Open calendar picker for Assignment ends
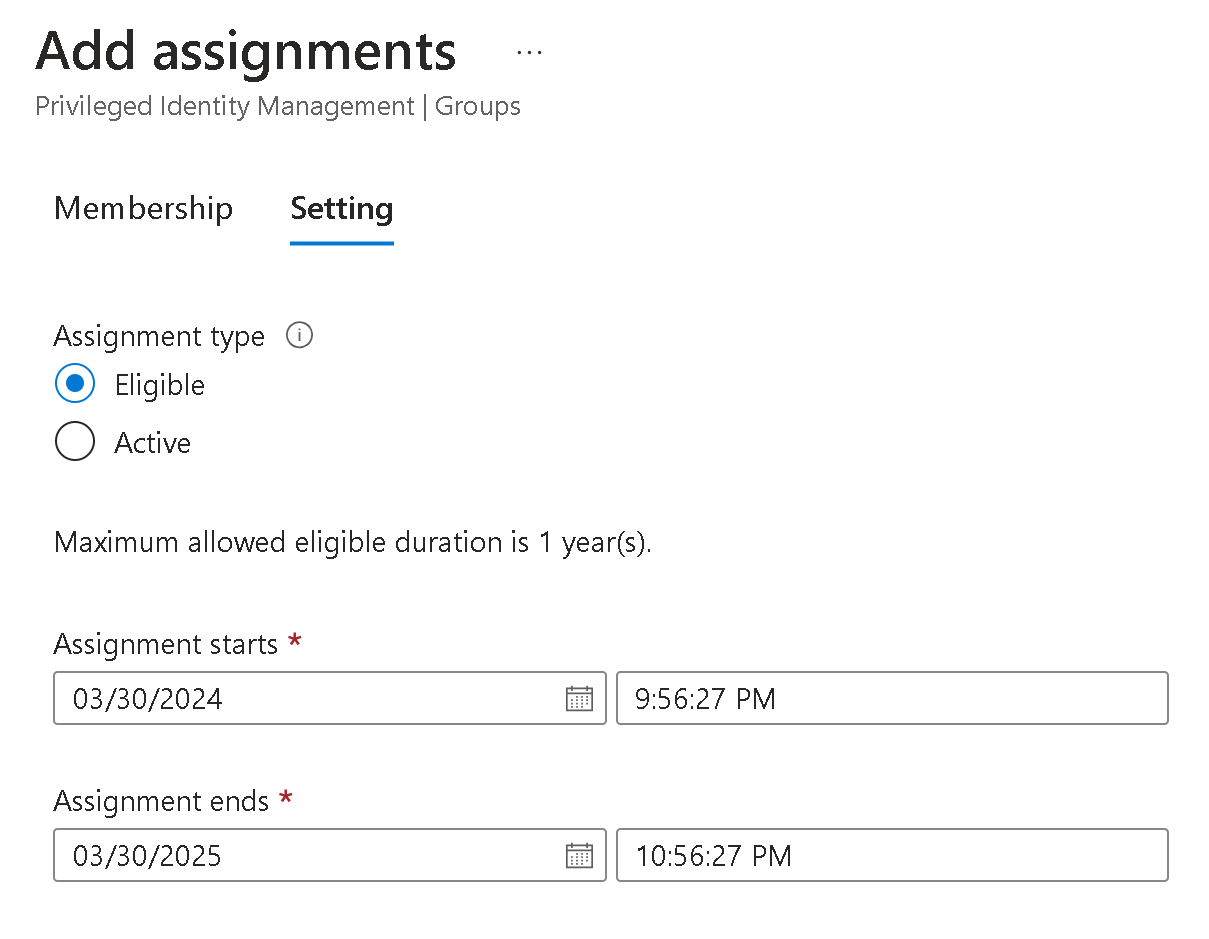This screenshot has height=939, width=1209. (x=579, y=855)
